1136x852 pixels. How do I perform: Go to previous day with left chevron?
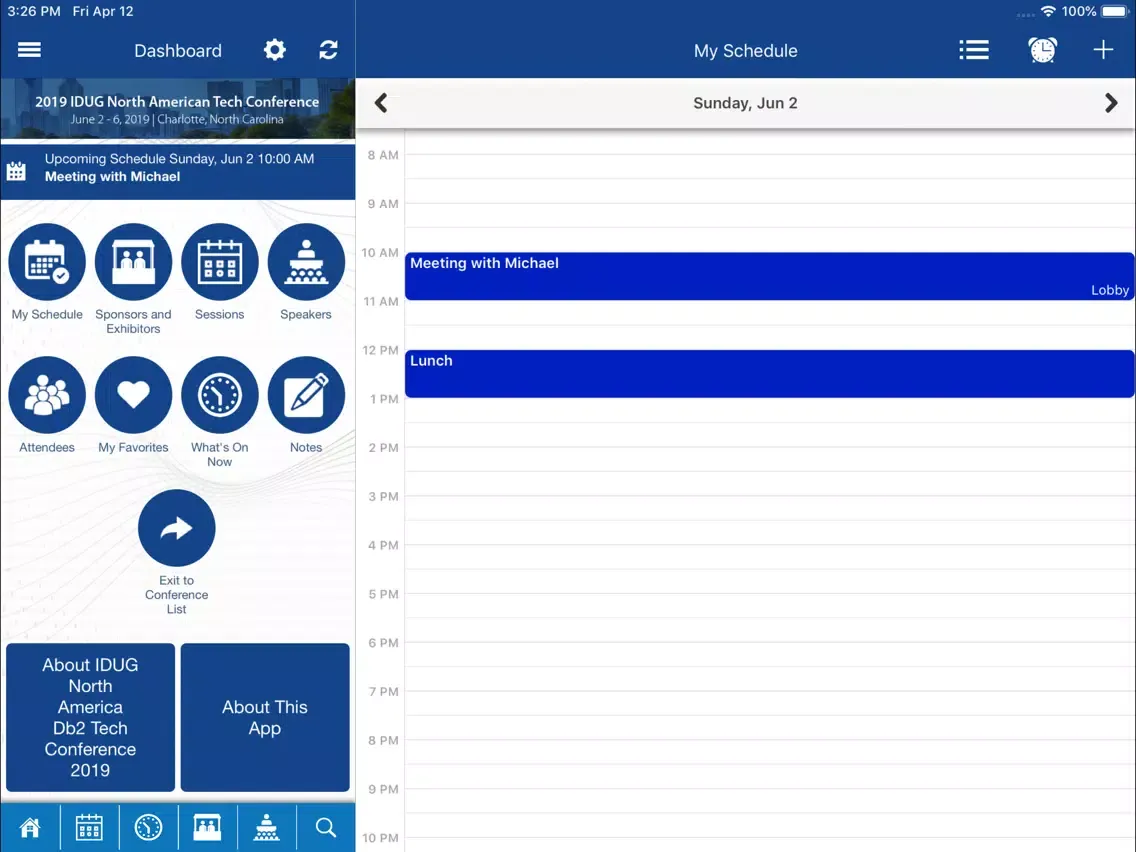[381, 103]
